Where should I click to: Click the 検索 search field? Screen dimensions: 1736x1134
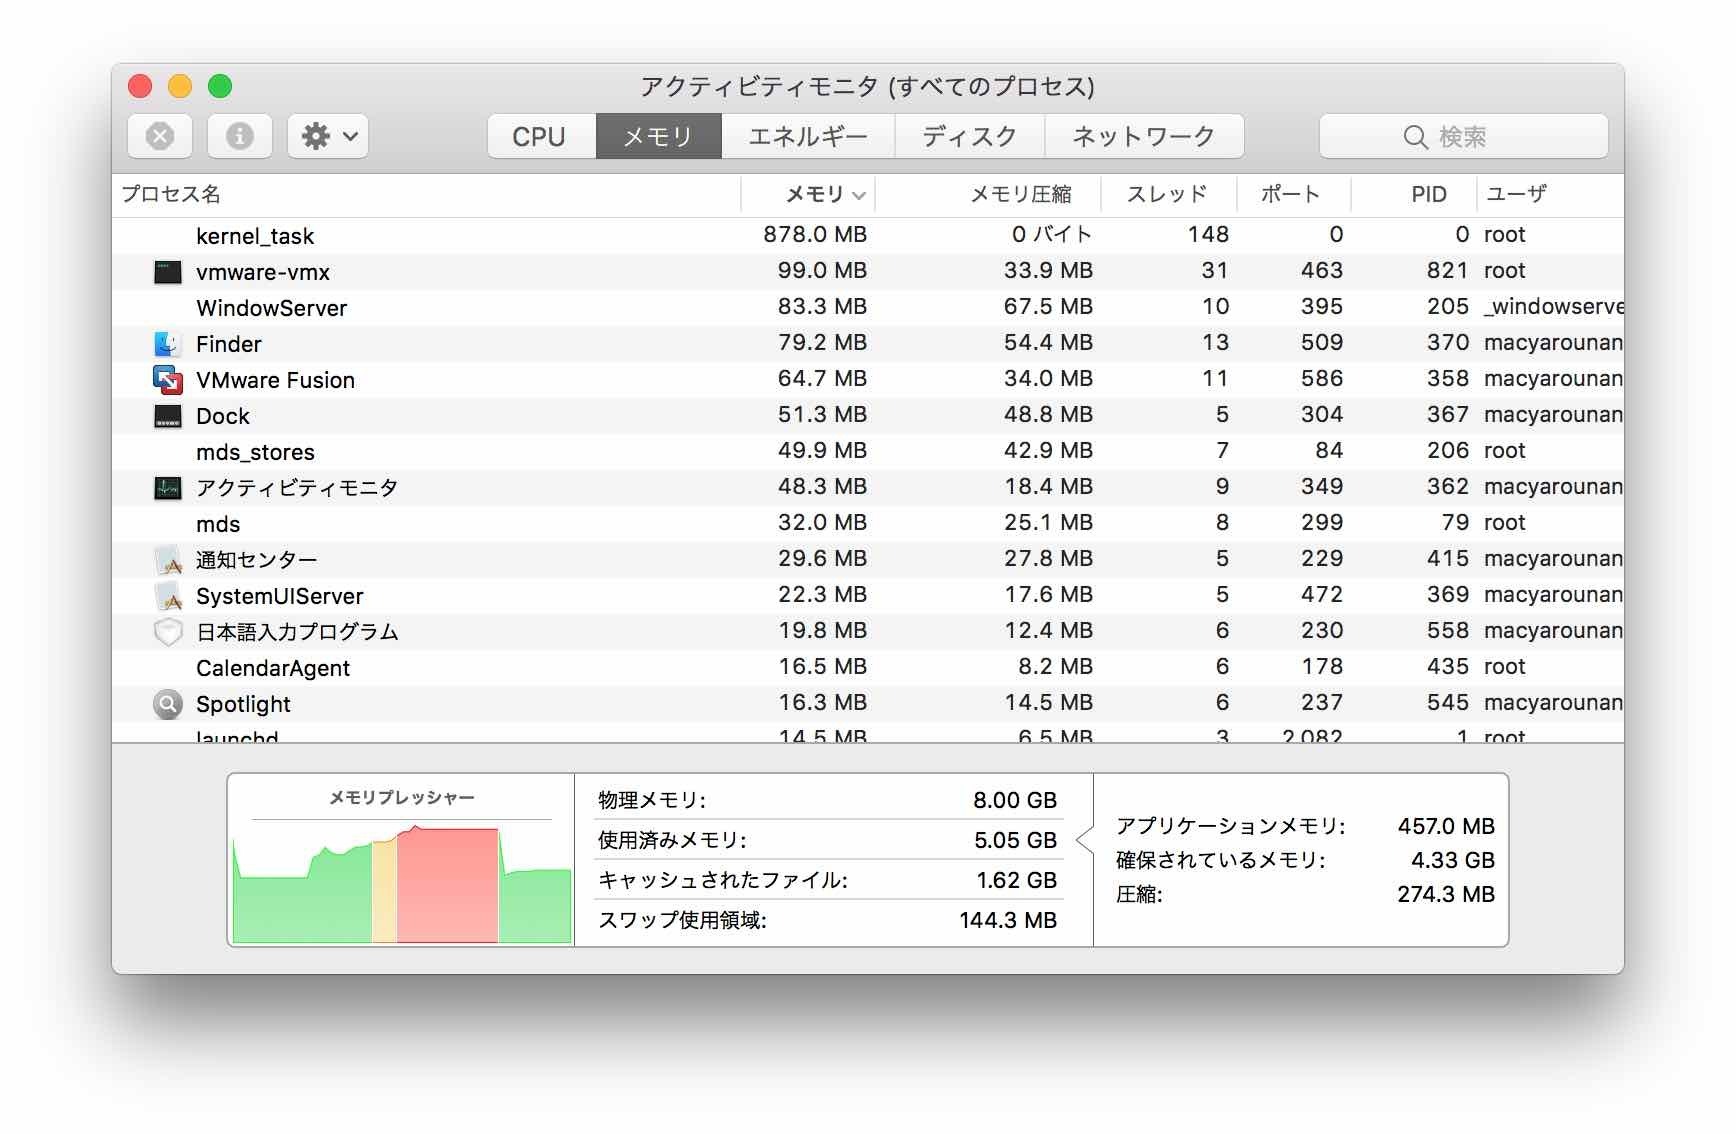click(x=1463, y=136)
